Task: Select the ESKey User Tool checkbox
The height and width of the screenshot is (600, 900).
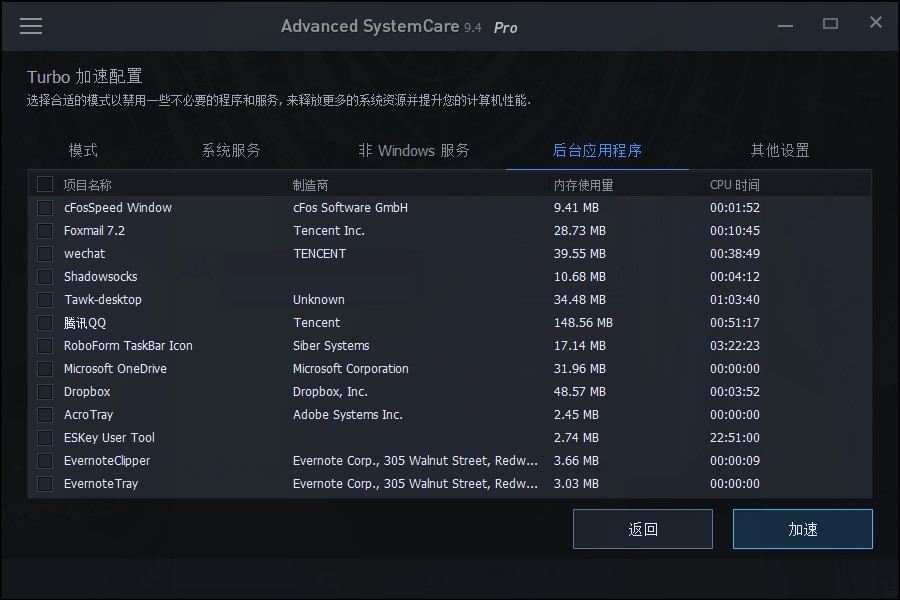Action: [x=45, y=438]
